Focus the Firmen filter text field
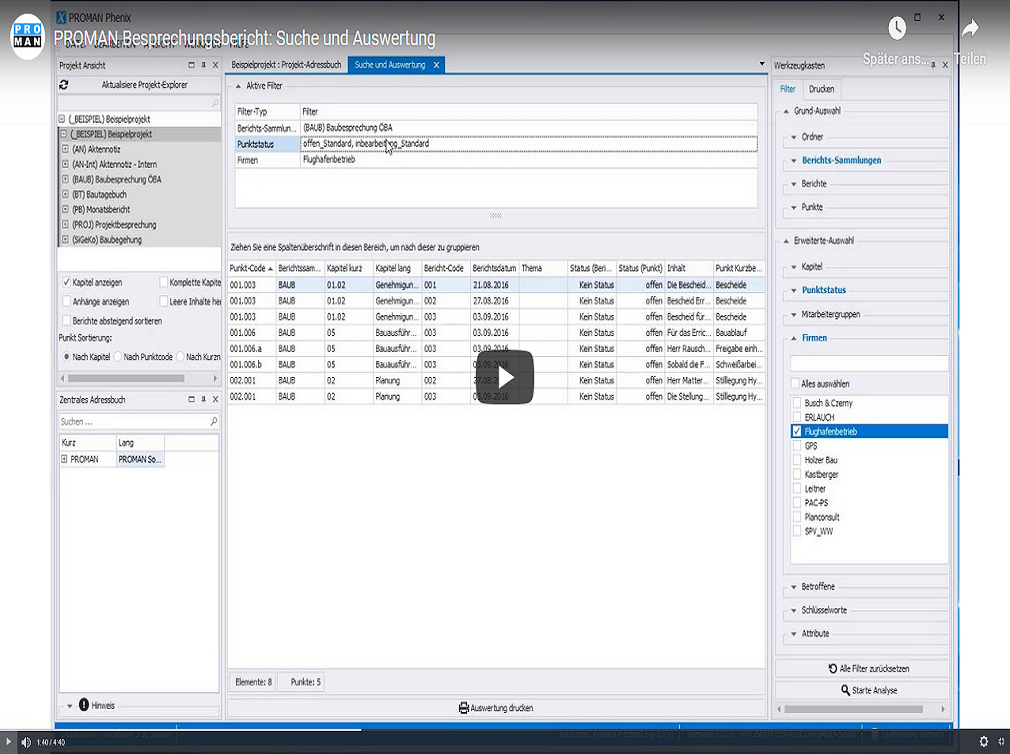 [x=869, y=363]
